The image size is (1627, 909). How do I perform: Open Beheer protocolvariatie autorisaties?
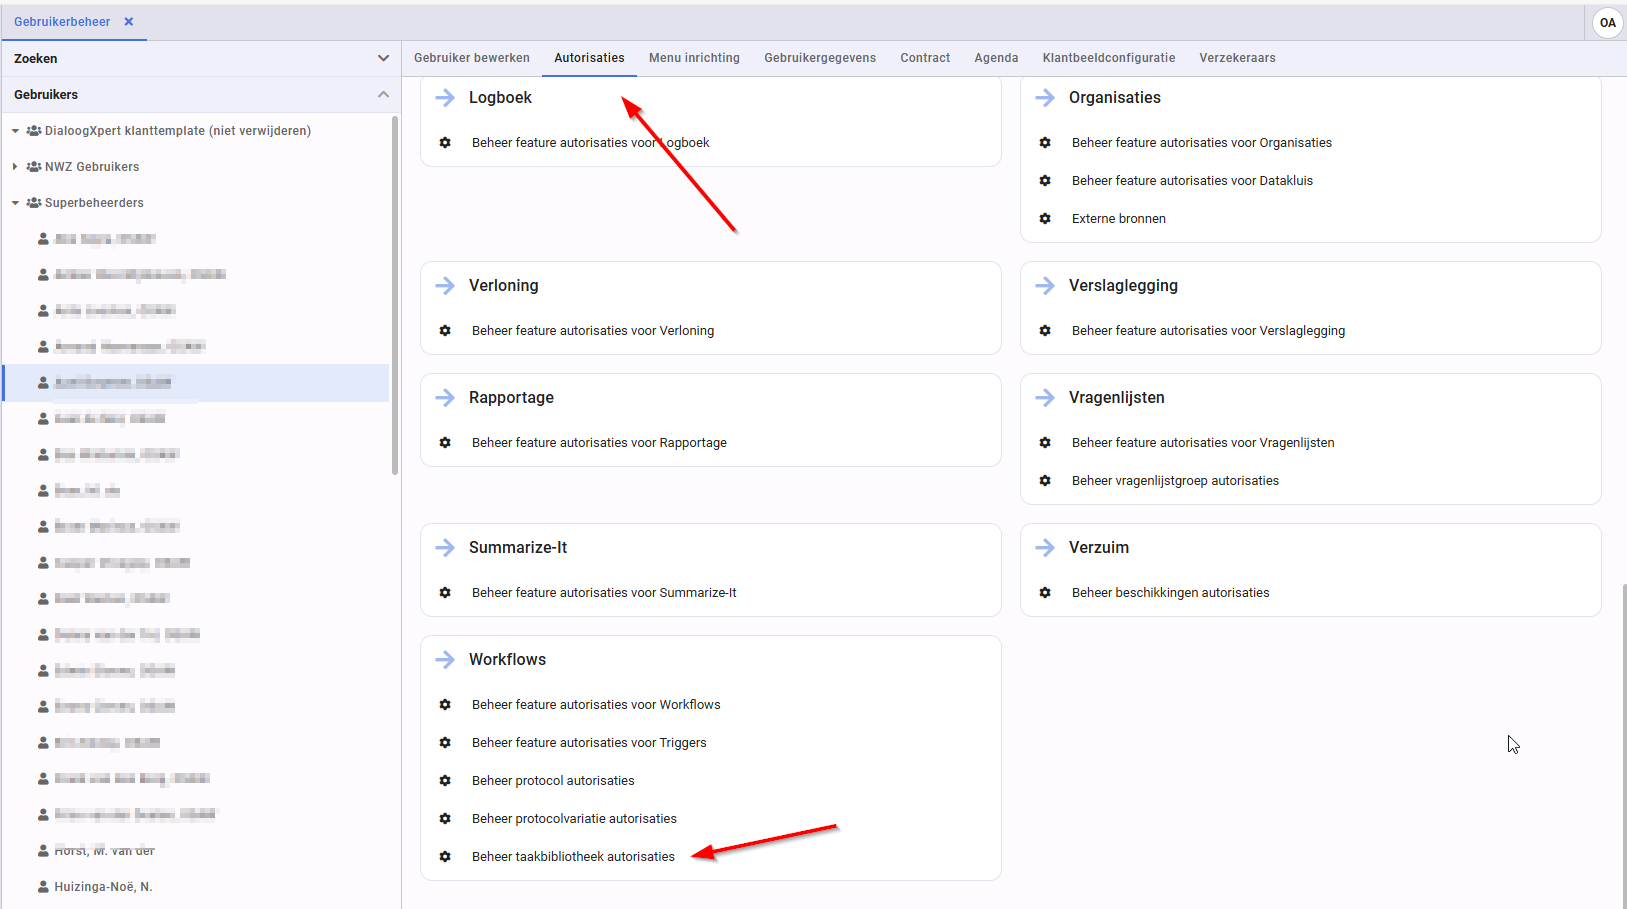(x=574, y=819)
